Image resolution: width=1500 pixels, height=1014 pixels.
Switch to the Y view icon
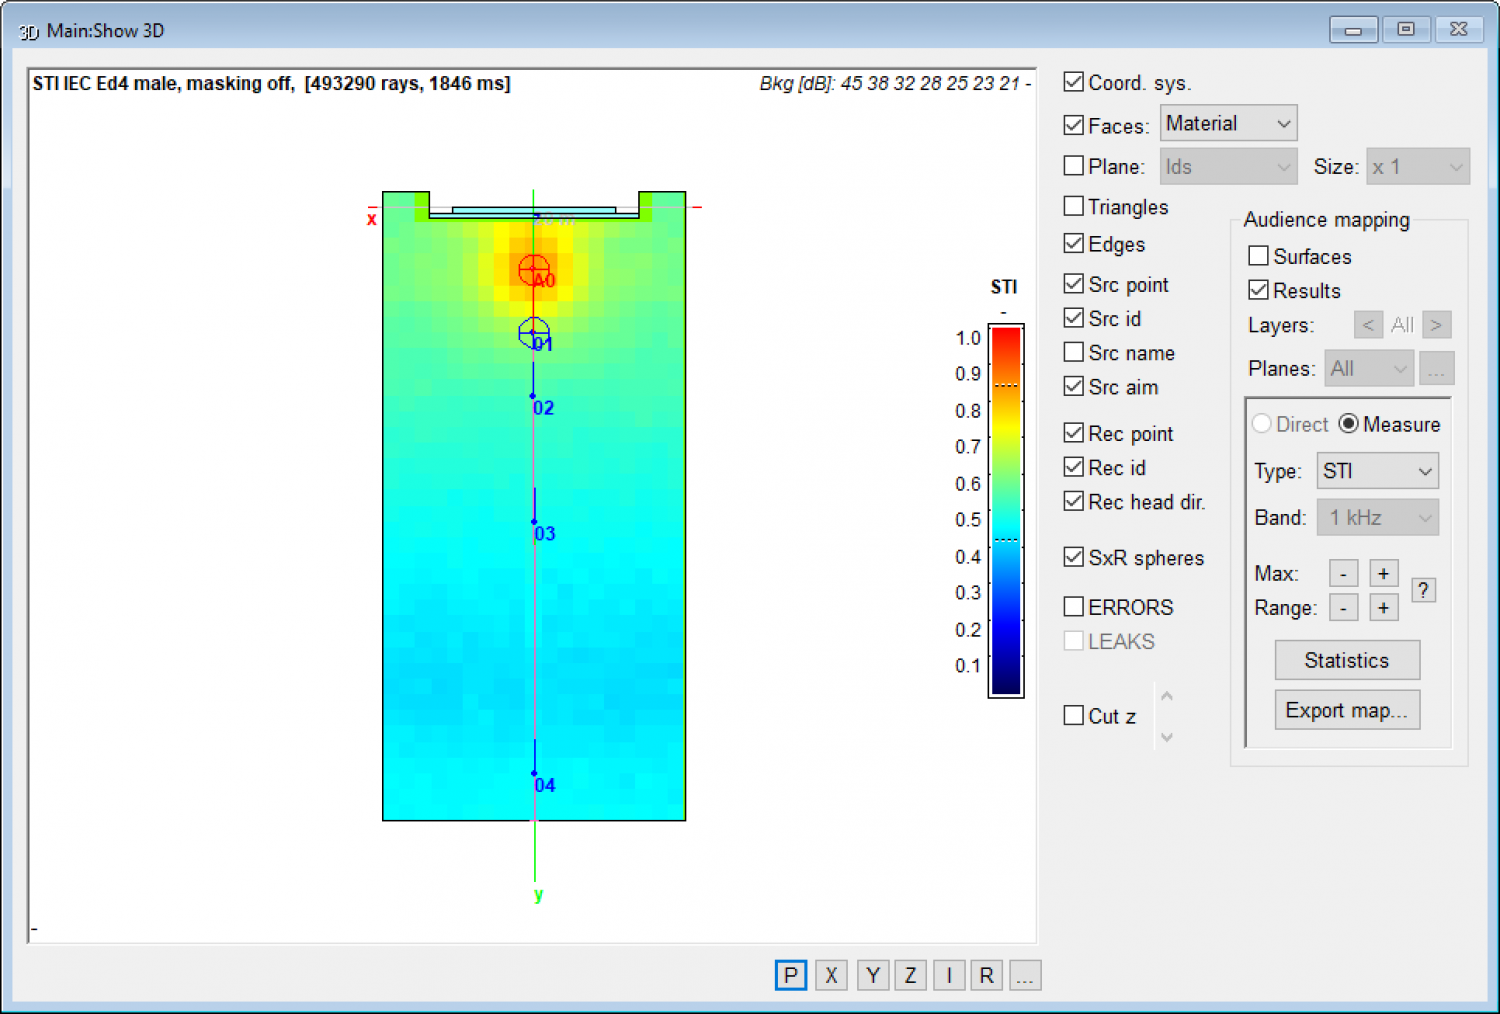click(871, 975)
